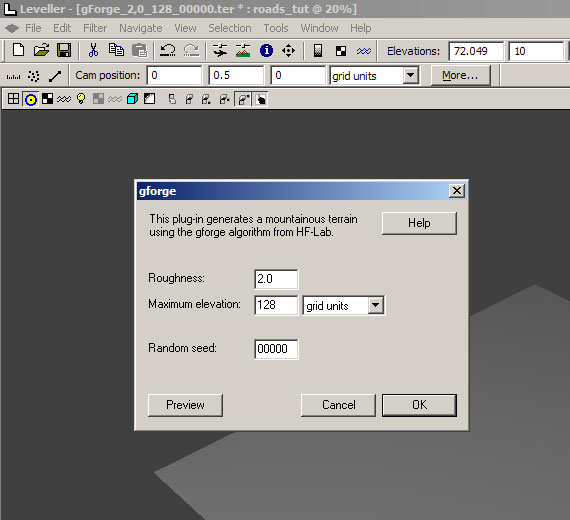Viewport: 570px width, 520px height.
Task: Toggle the yellow circle view mode button
Action: (31, 99)
